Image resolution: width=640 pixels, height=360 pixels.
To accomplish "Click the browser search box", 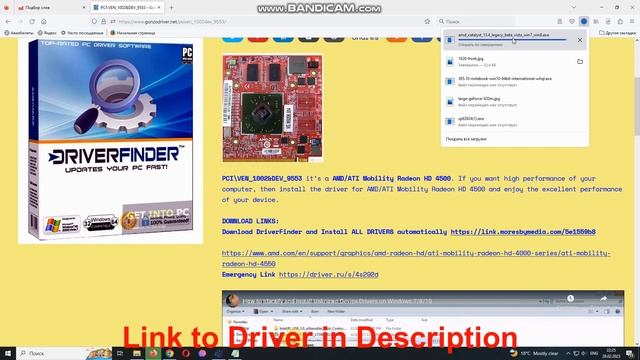I will click(476, 21).
